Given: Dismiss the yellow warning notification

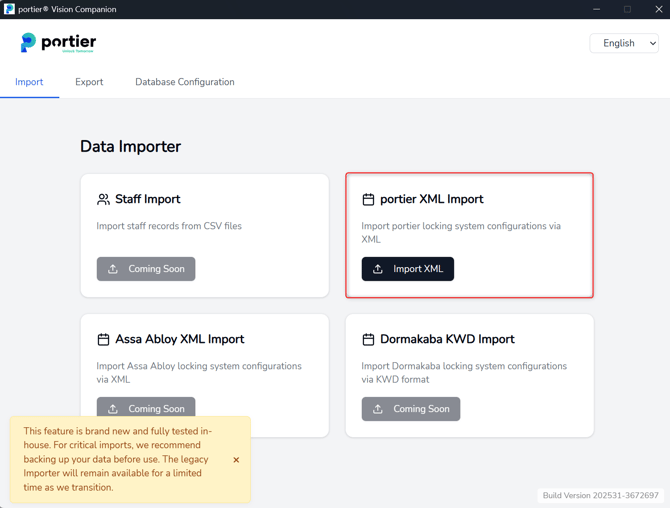Looking at the screenshot, I should click(x=236, y=460).
